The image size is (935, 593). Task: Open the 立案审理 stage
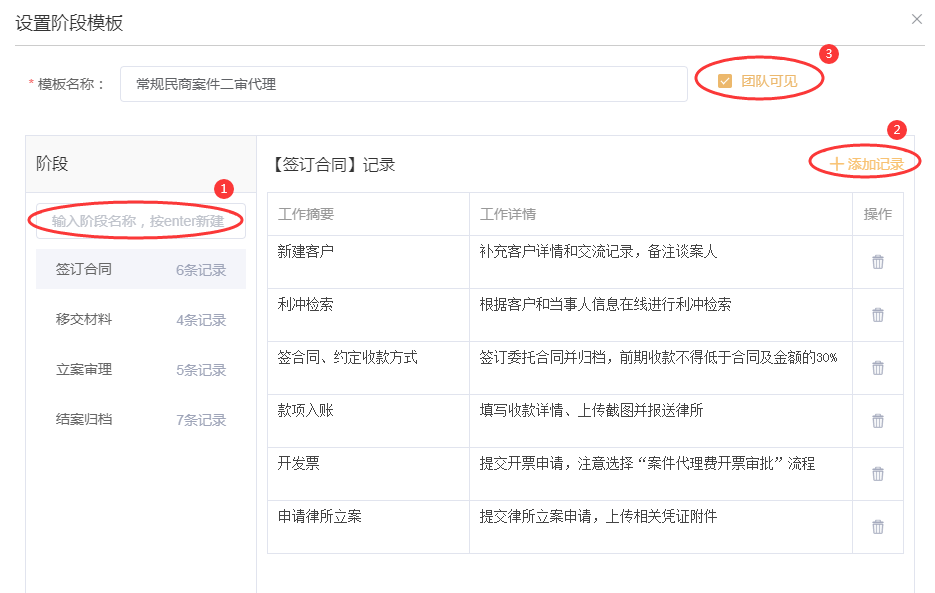[x=140, y=370]
